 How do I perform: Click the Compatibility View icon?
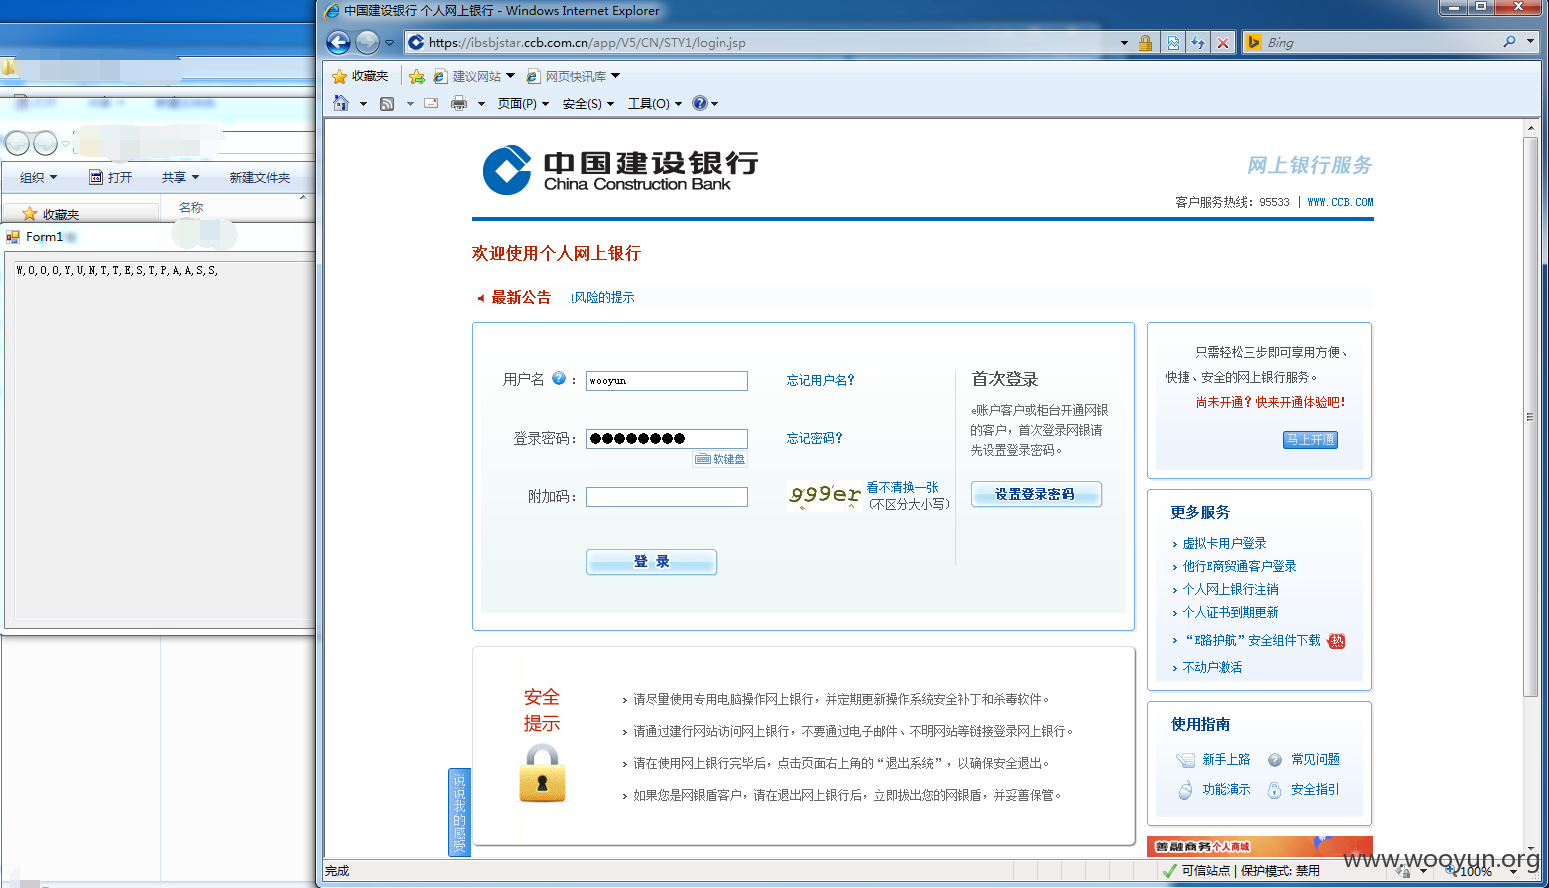coord(1173,43)
